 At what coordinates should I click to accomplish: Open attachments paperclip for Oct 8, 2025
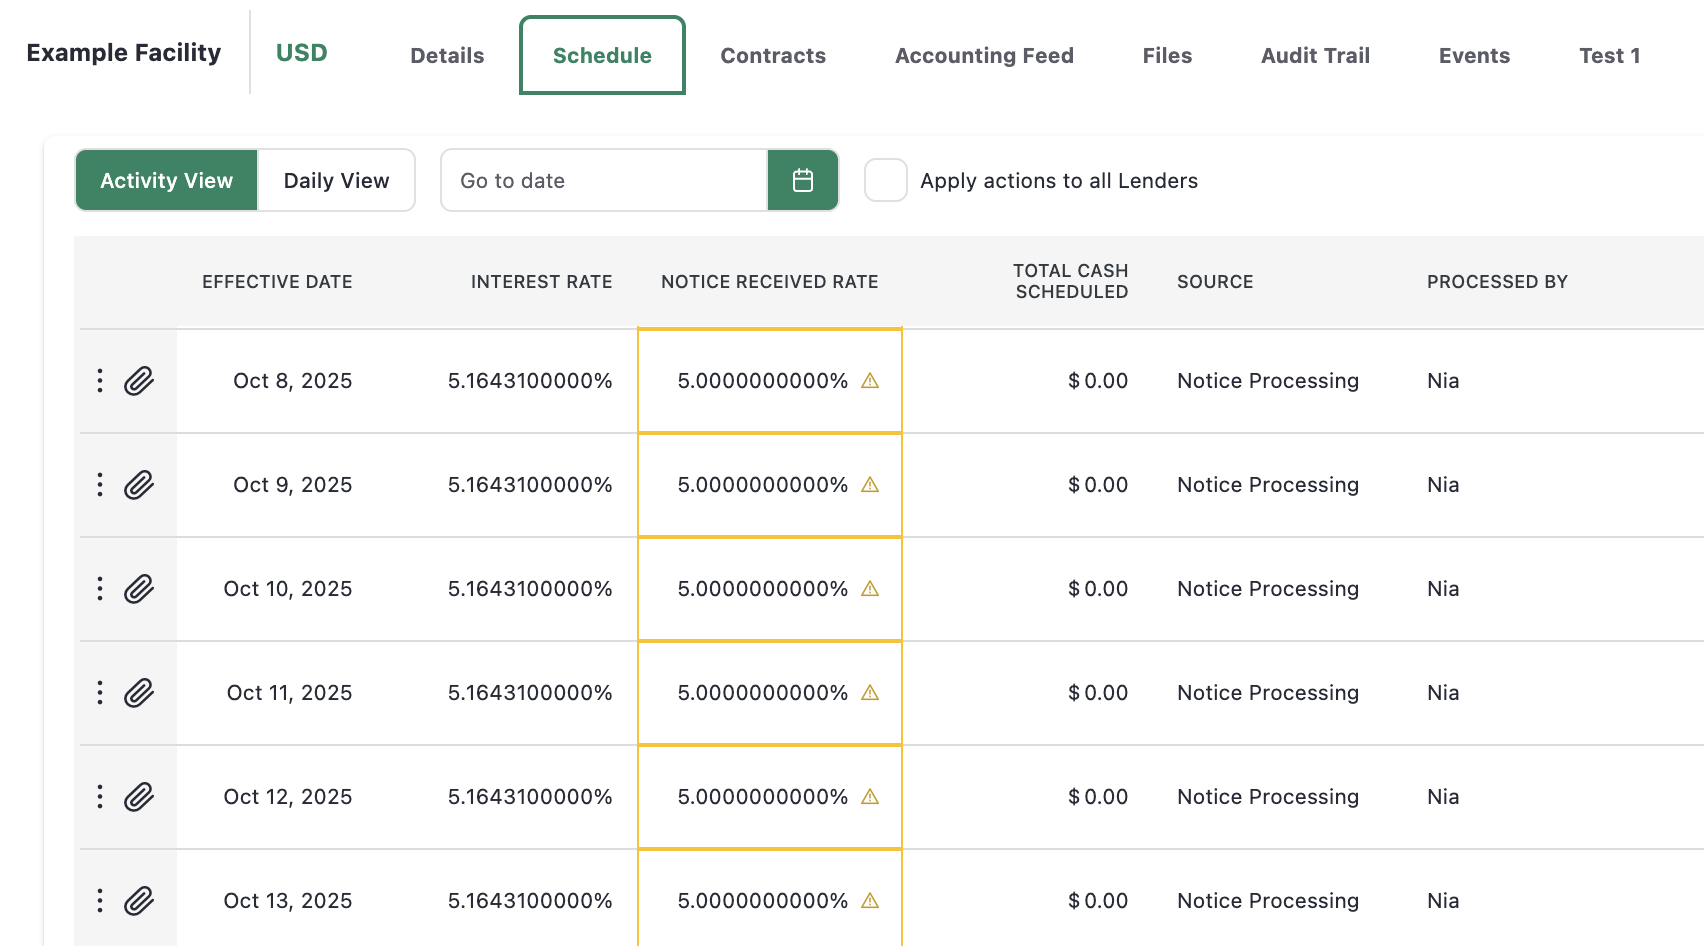139,381
